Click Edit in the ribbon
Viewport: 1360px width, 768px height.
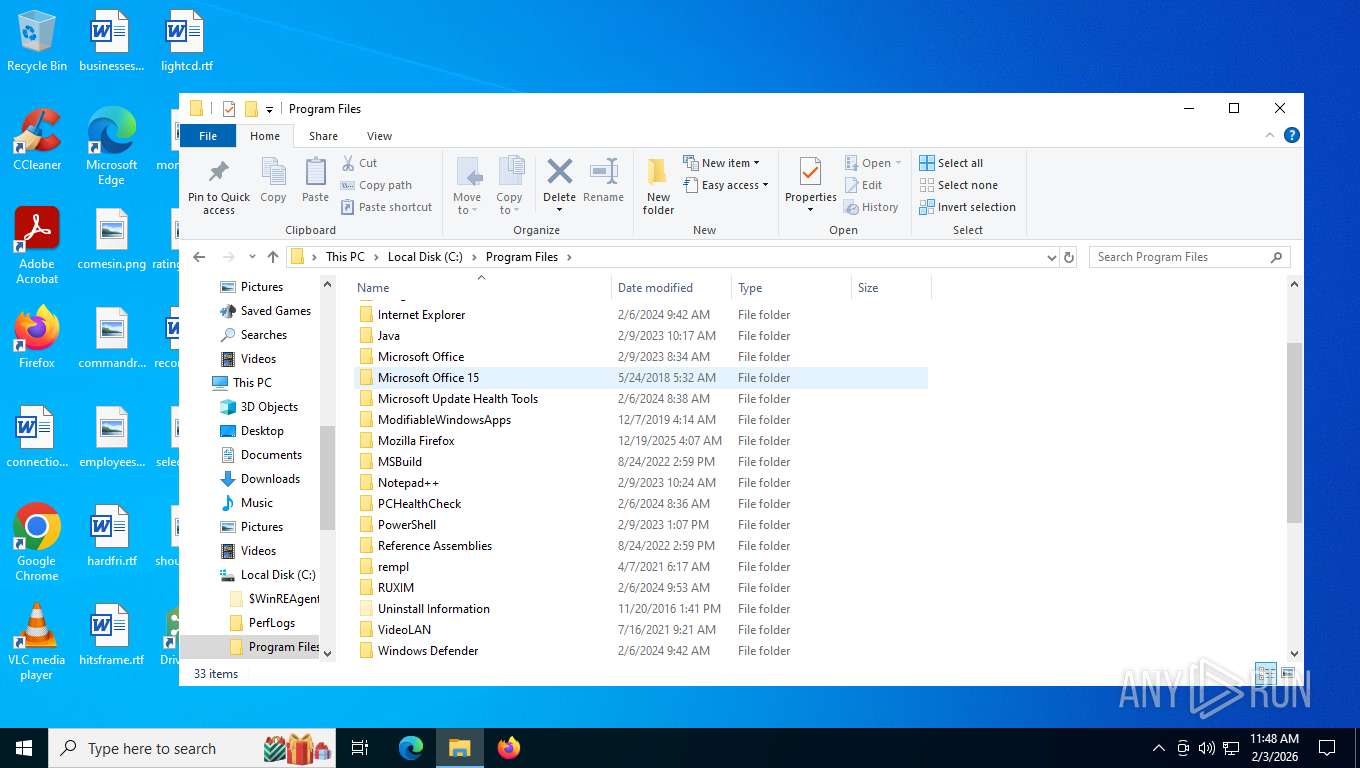(863, 185)
